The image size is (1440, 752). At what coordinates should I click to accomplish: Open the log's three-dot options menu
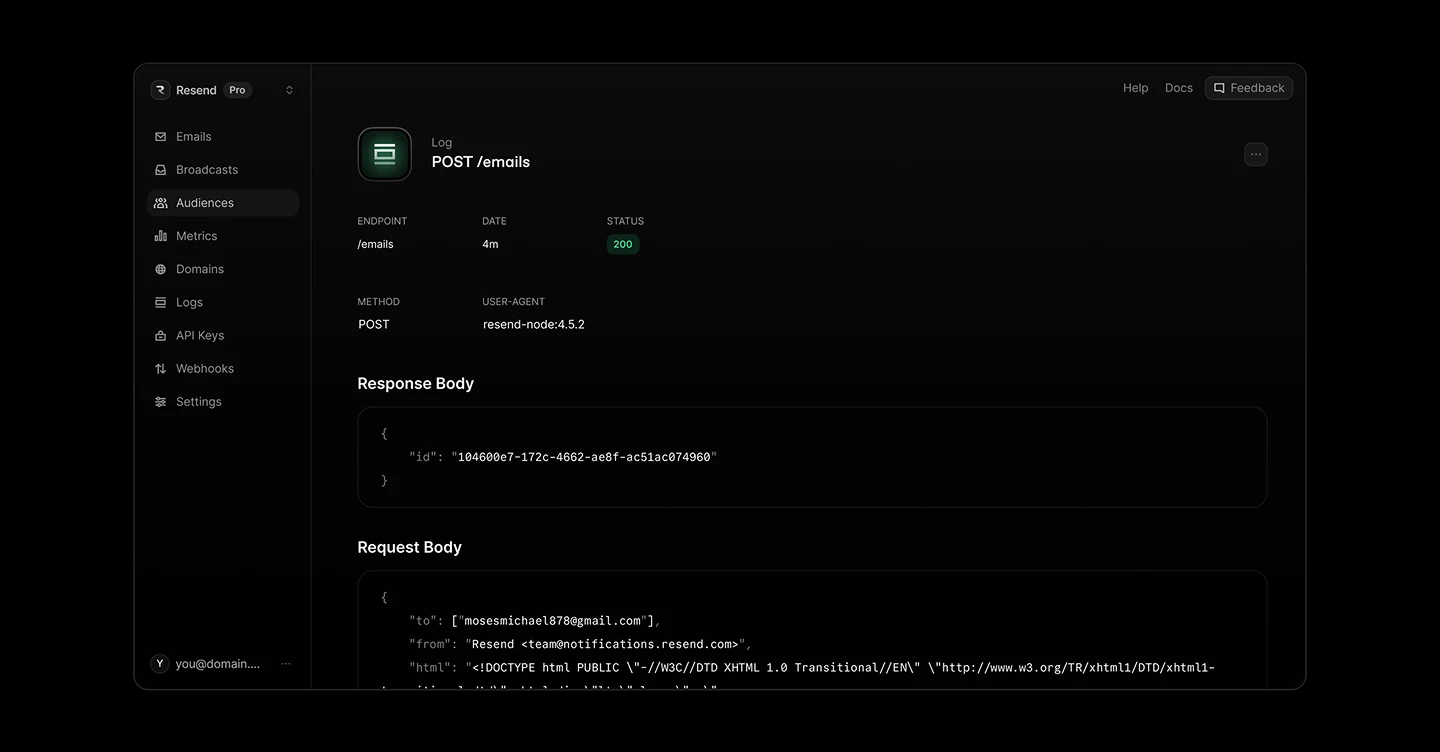tap(1256, 154)
